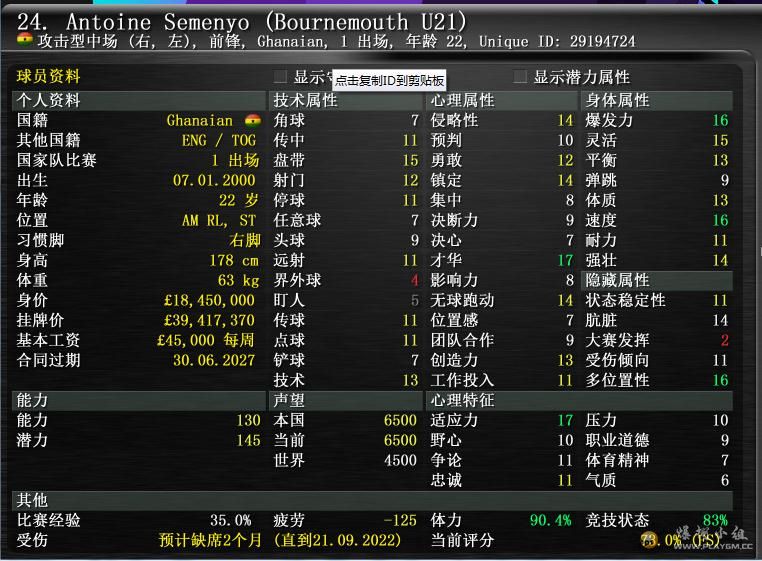
Task: Click the contract expiry 30.06.2027
Action: pyautogui.click(x=214, y=360)
